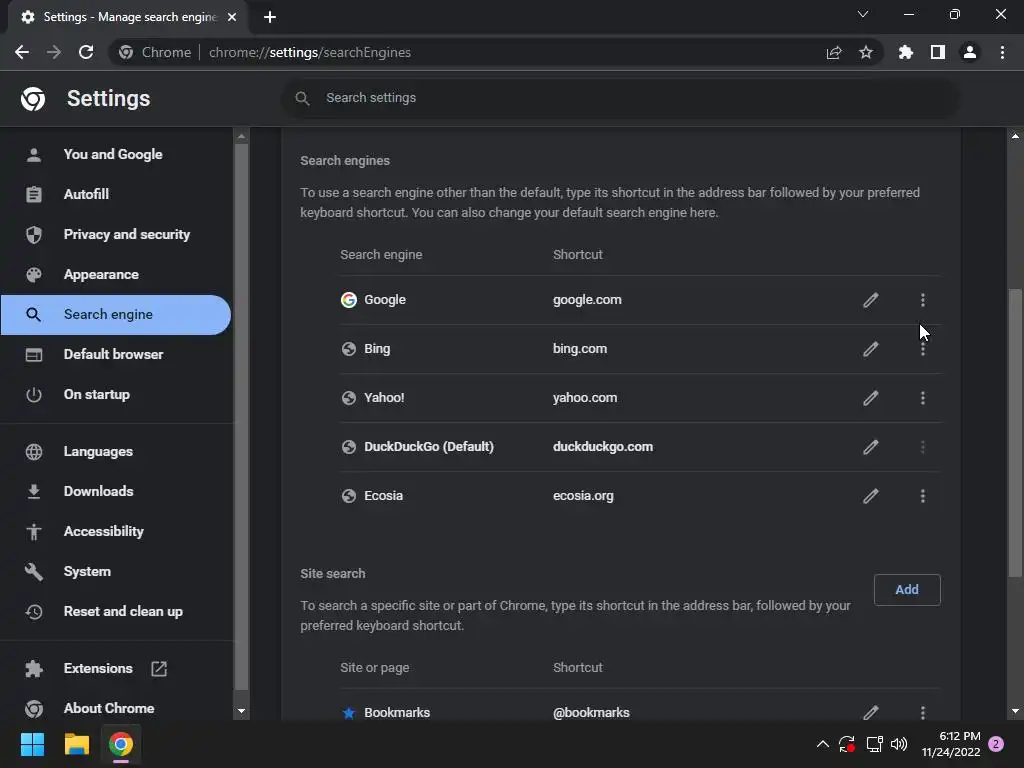The image size is (1024, 768).
Task: Click the Add site search button
Action: click(906, 590)
